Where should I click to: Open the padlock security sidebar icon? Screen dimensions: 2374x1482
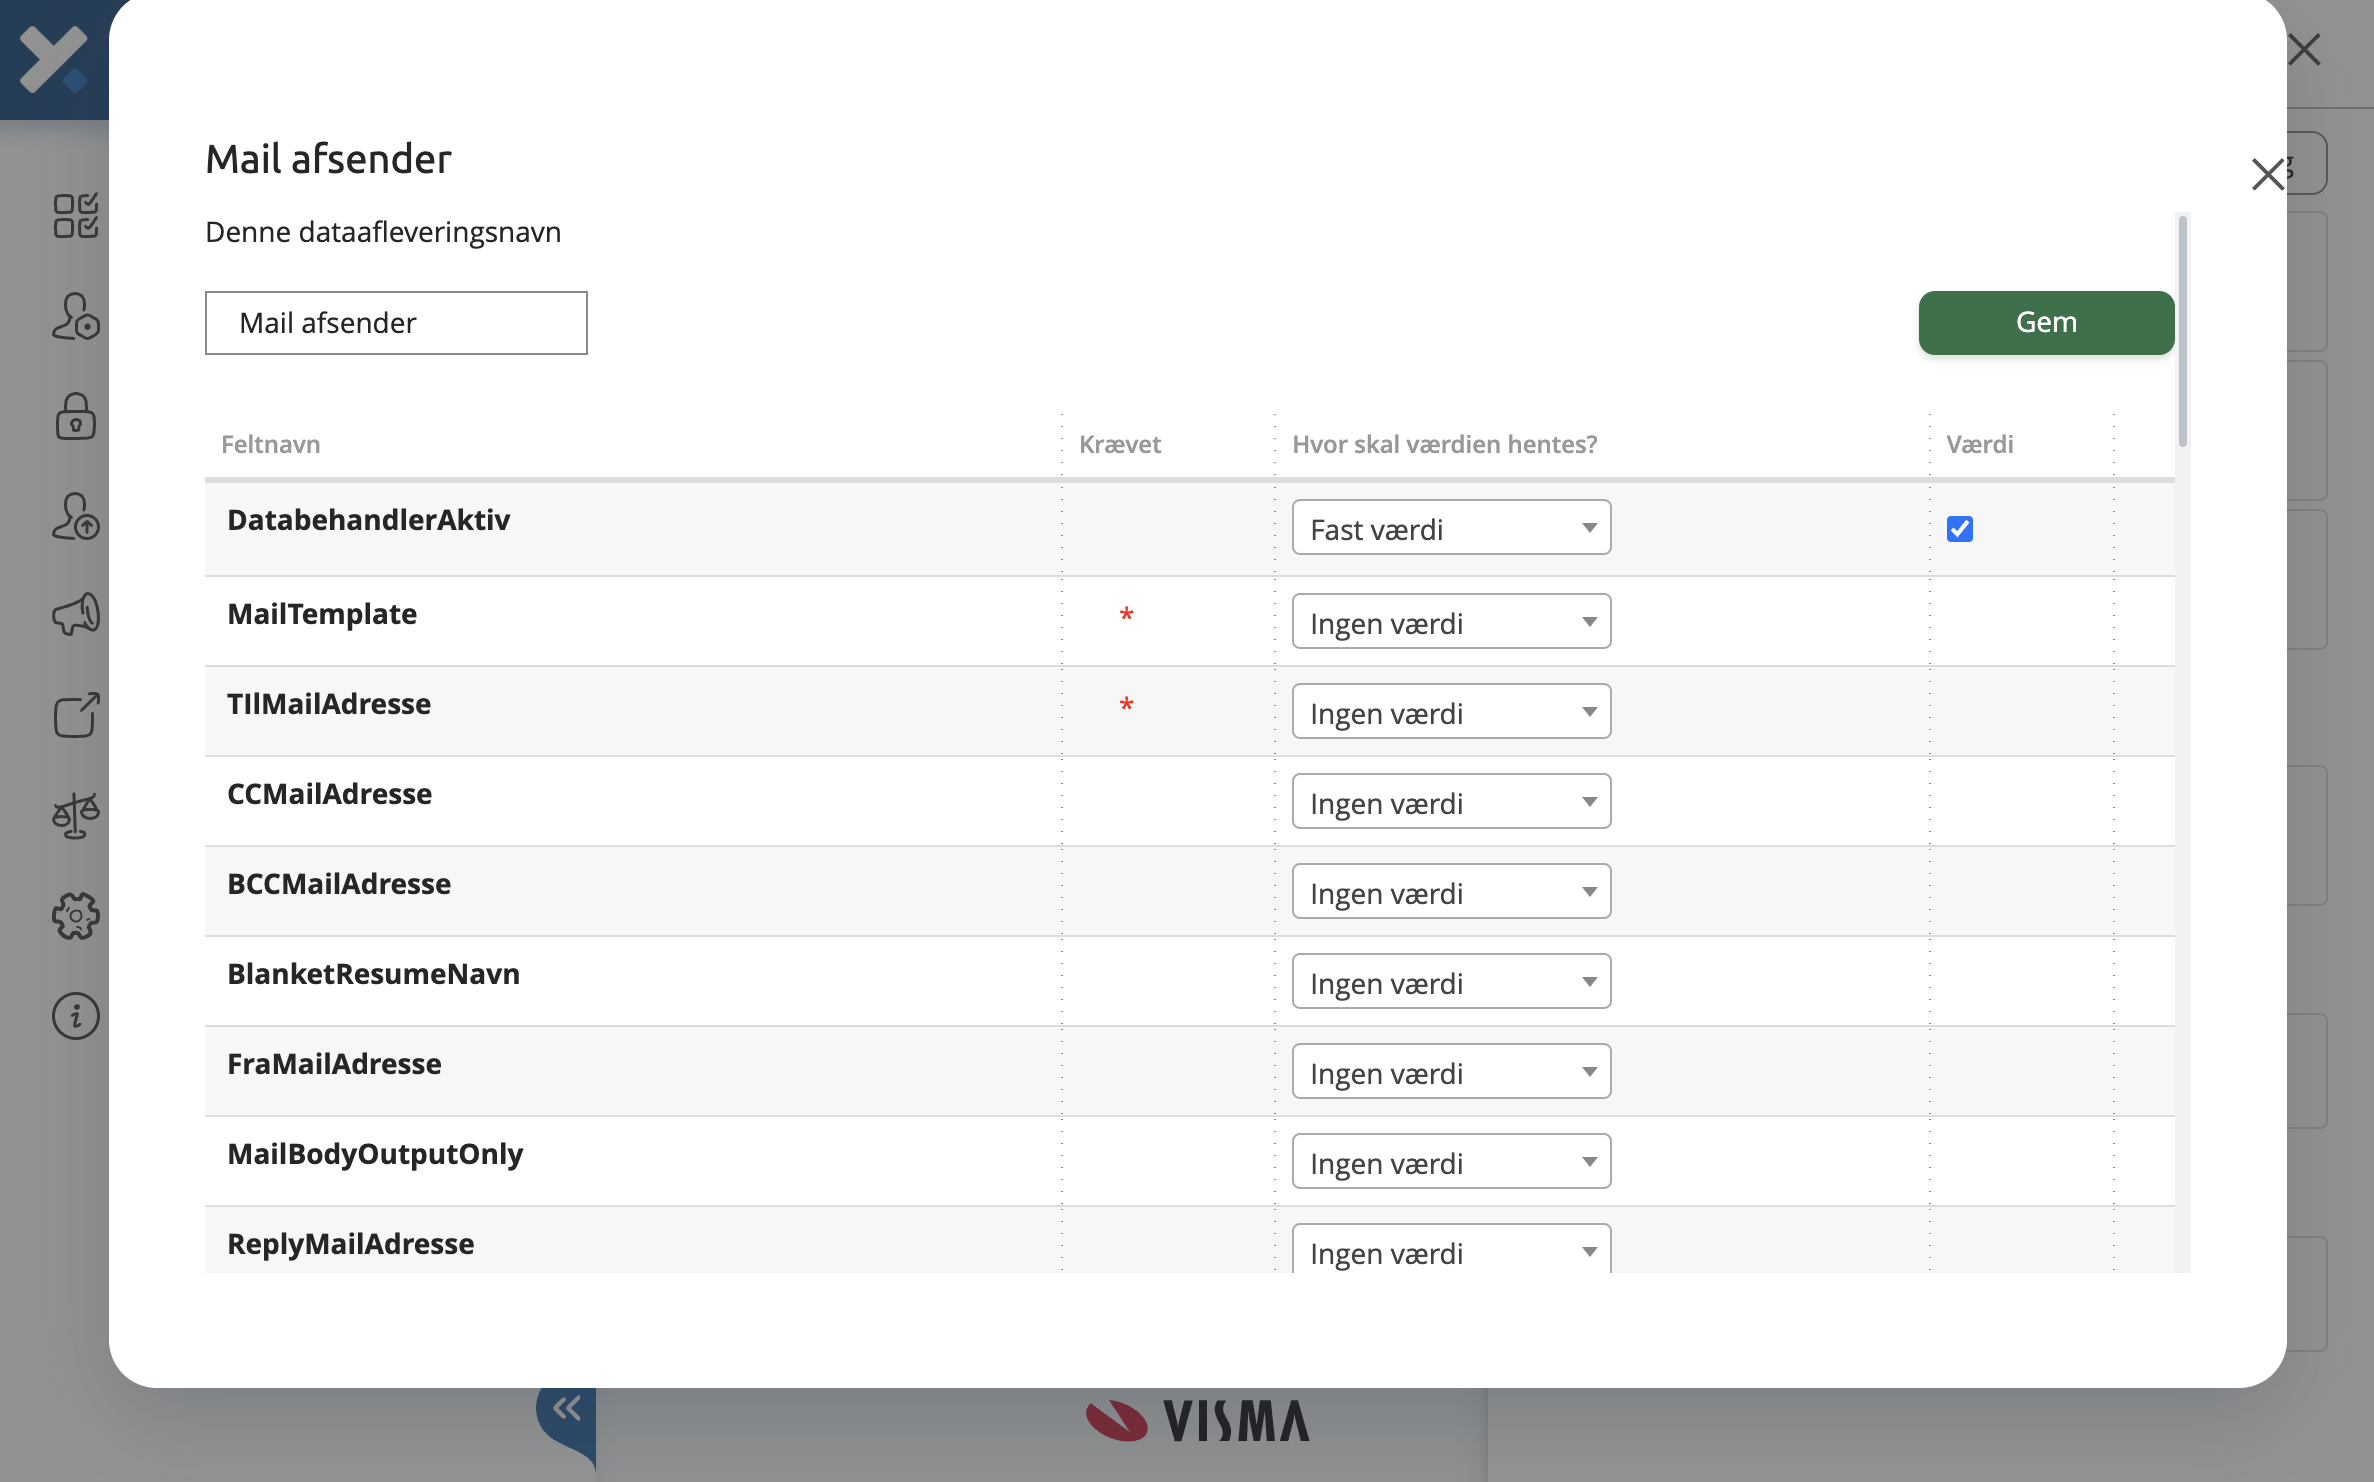point(76,415)
